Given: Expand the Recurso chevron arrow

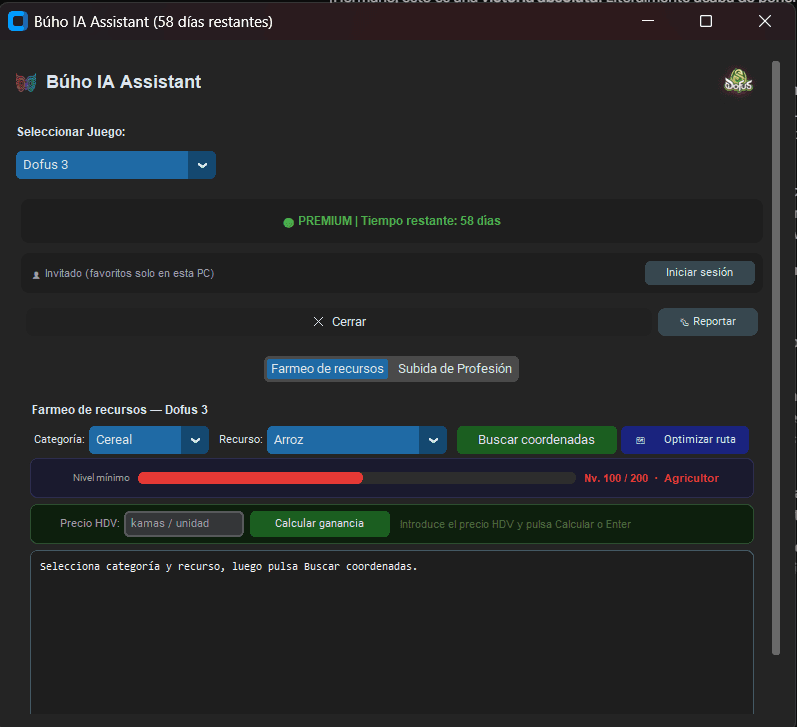Looking at the screenshot, I should [x=433, y=440].
